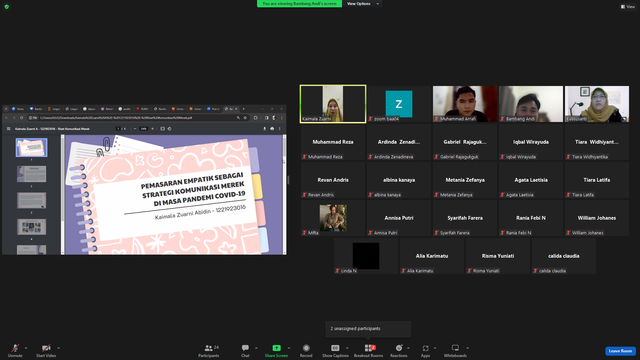Expand arrow beside Apps

click(435, 348)
